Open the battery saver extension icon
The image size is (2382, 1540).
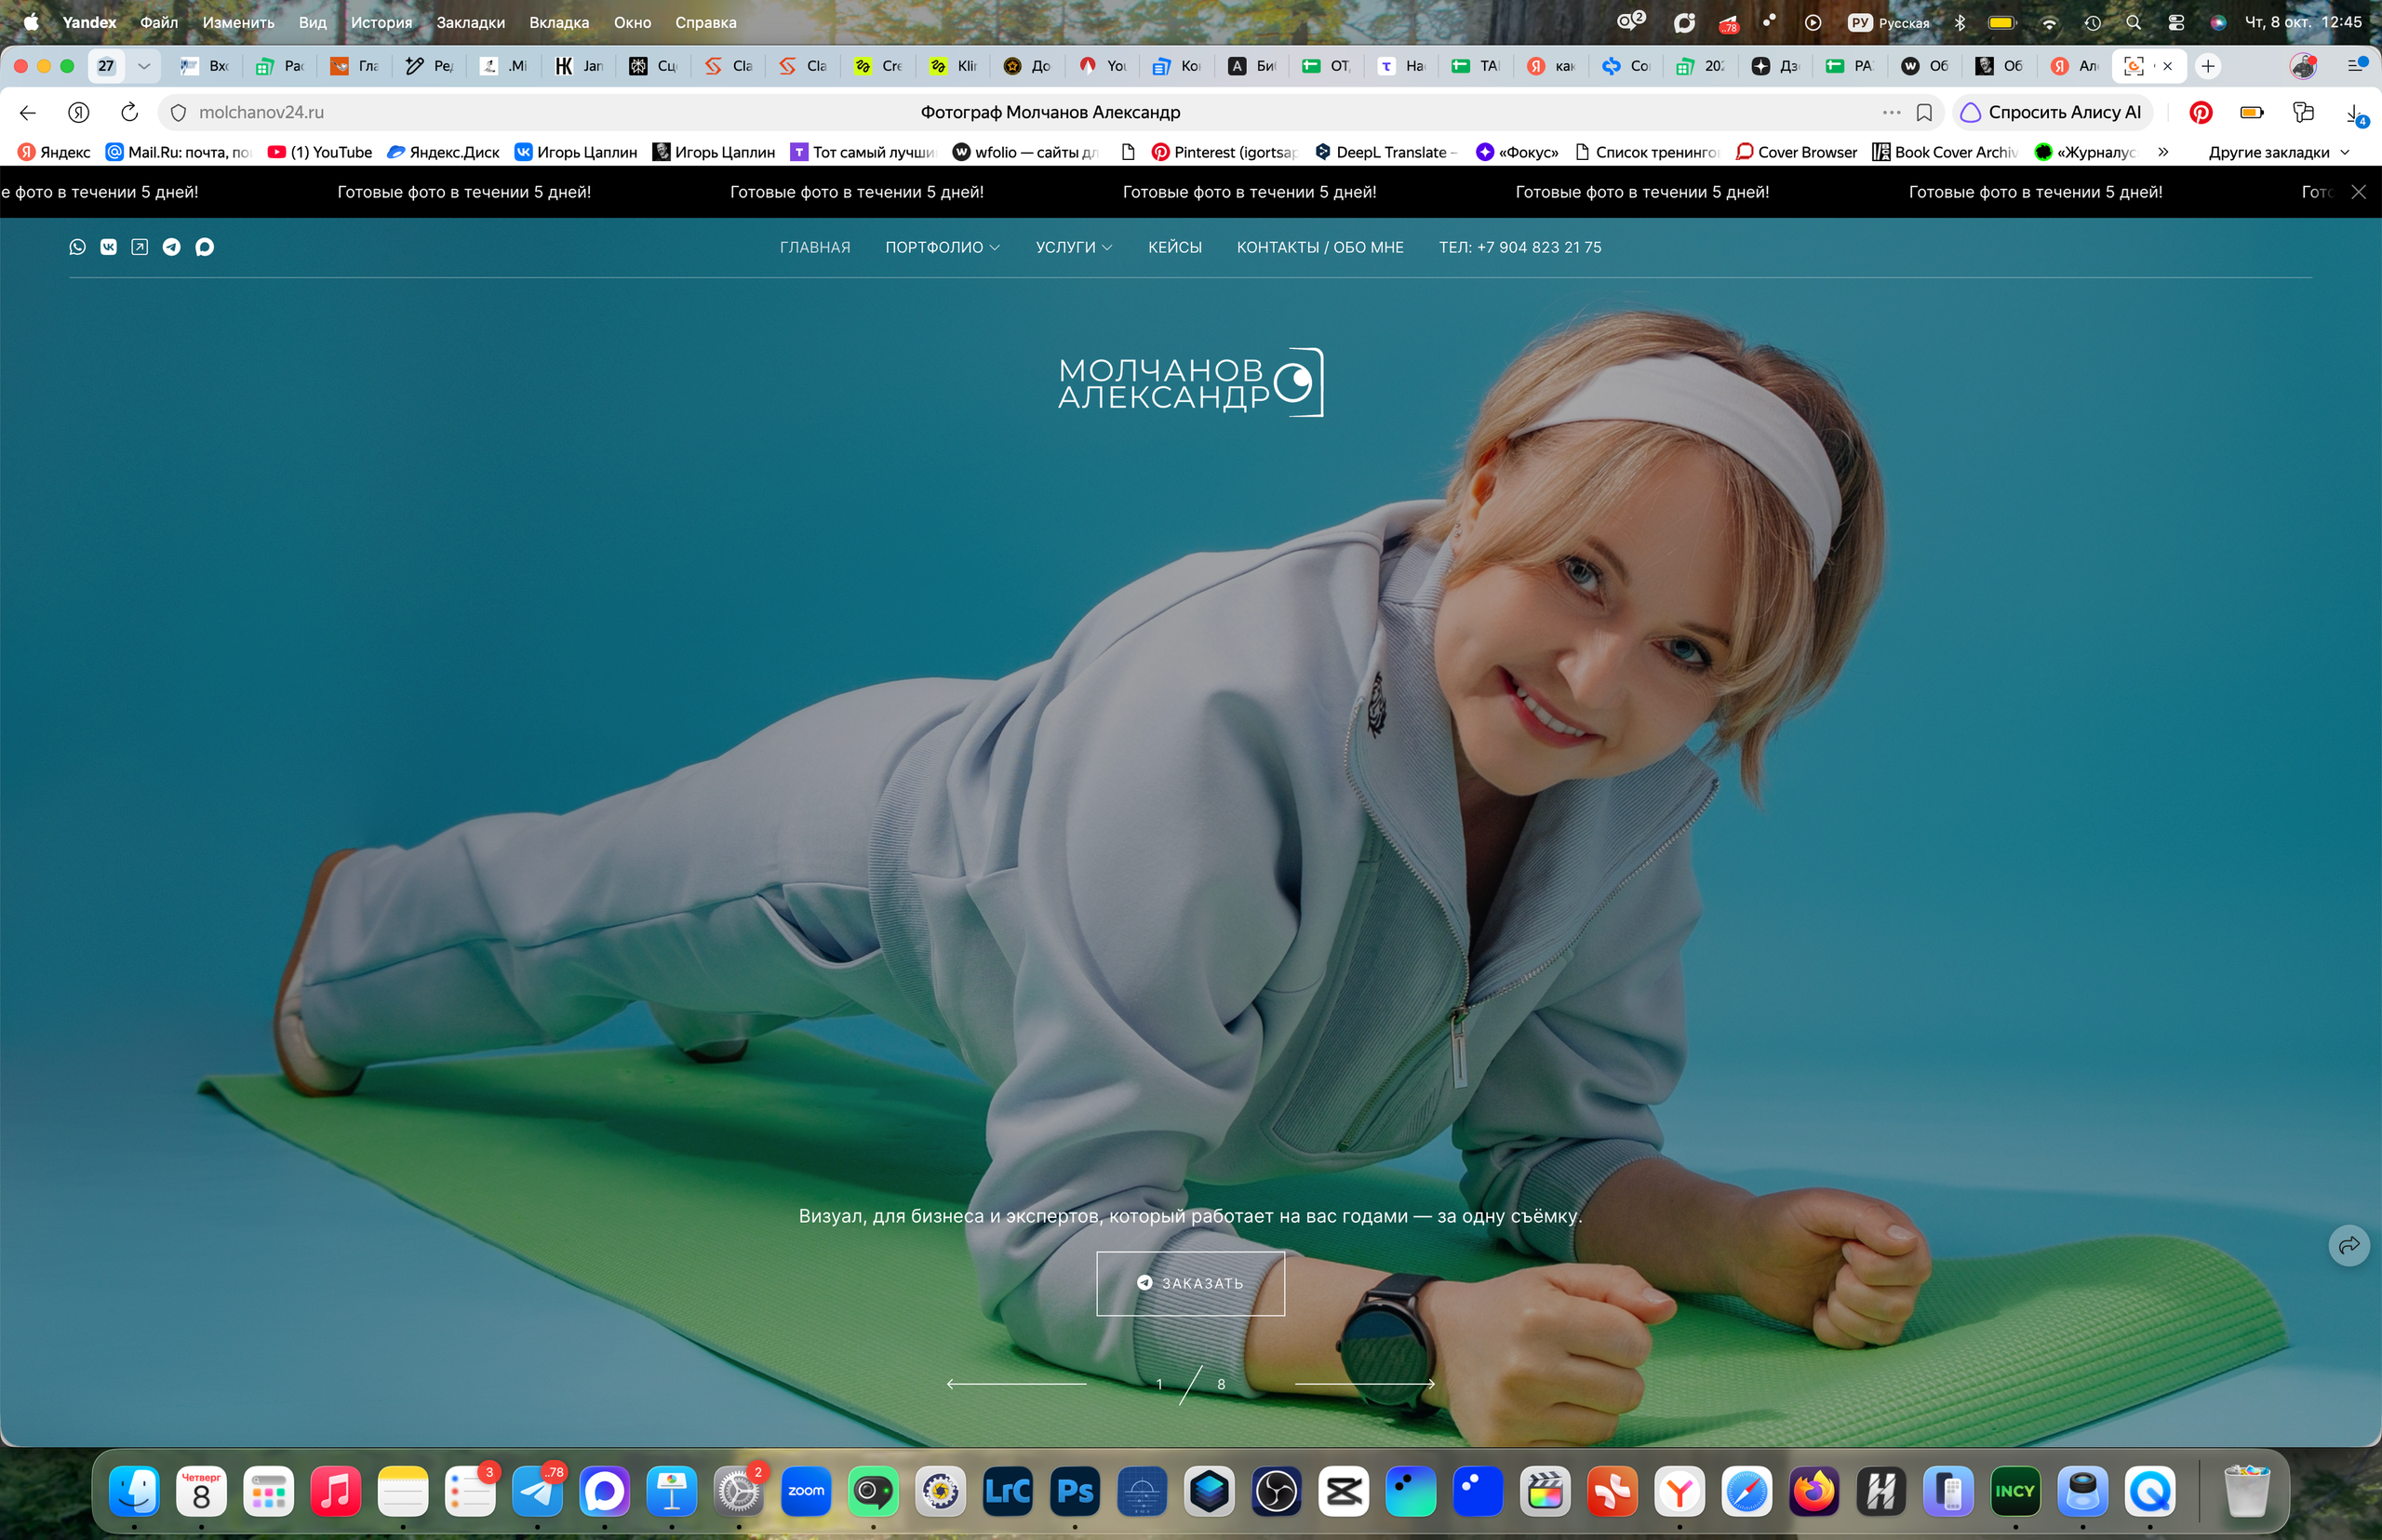[2252, 112]
